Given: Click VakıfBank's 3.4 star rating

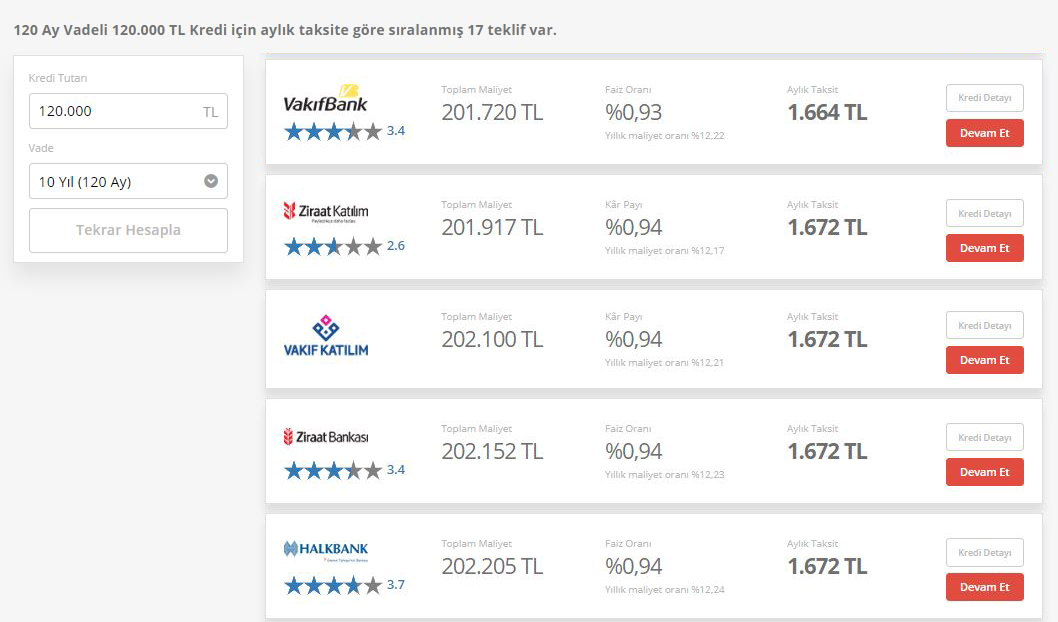Looking at the screenshot, I should click(x=344, y=131).
